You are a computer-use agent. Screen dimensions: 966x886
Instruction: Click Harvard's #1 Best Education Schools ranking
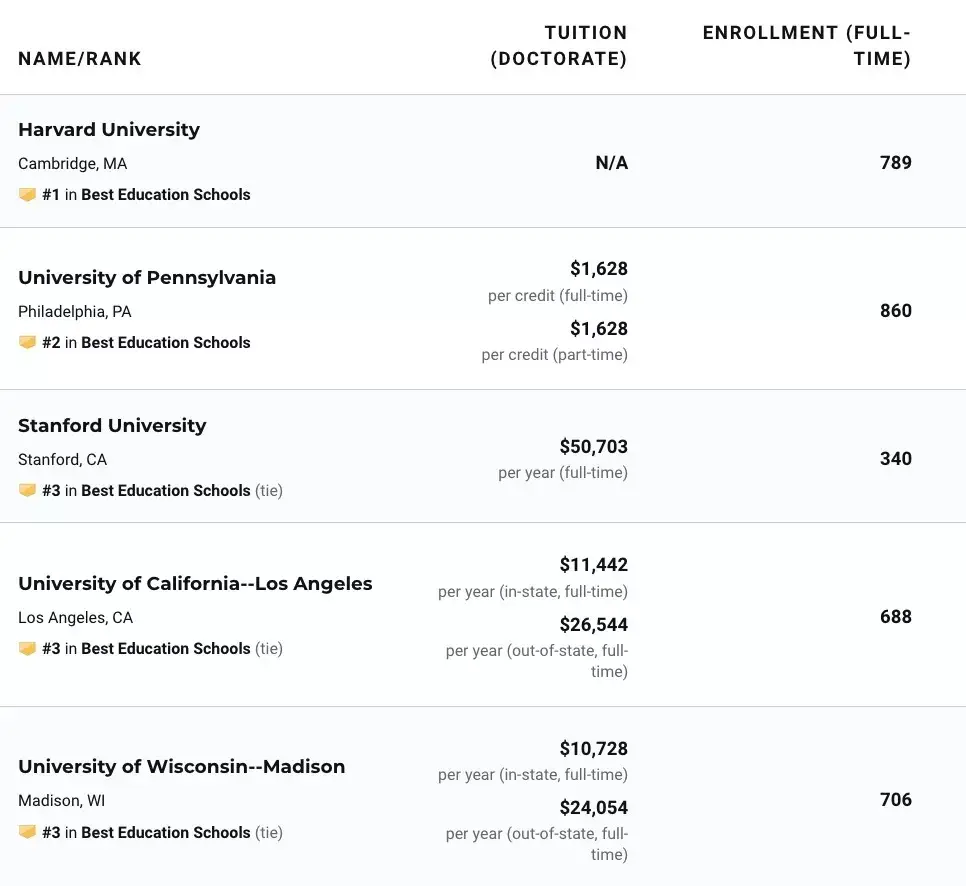(146, 195)
